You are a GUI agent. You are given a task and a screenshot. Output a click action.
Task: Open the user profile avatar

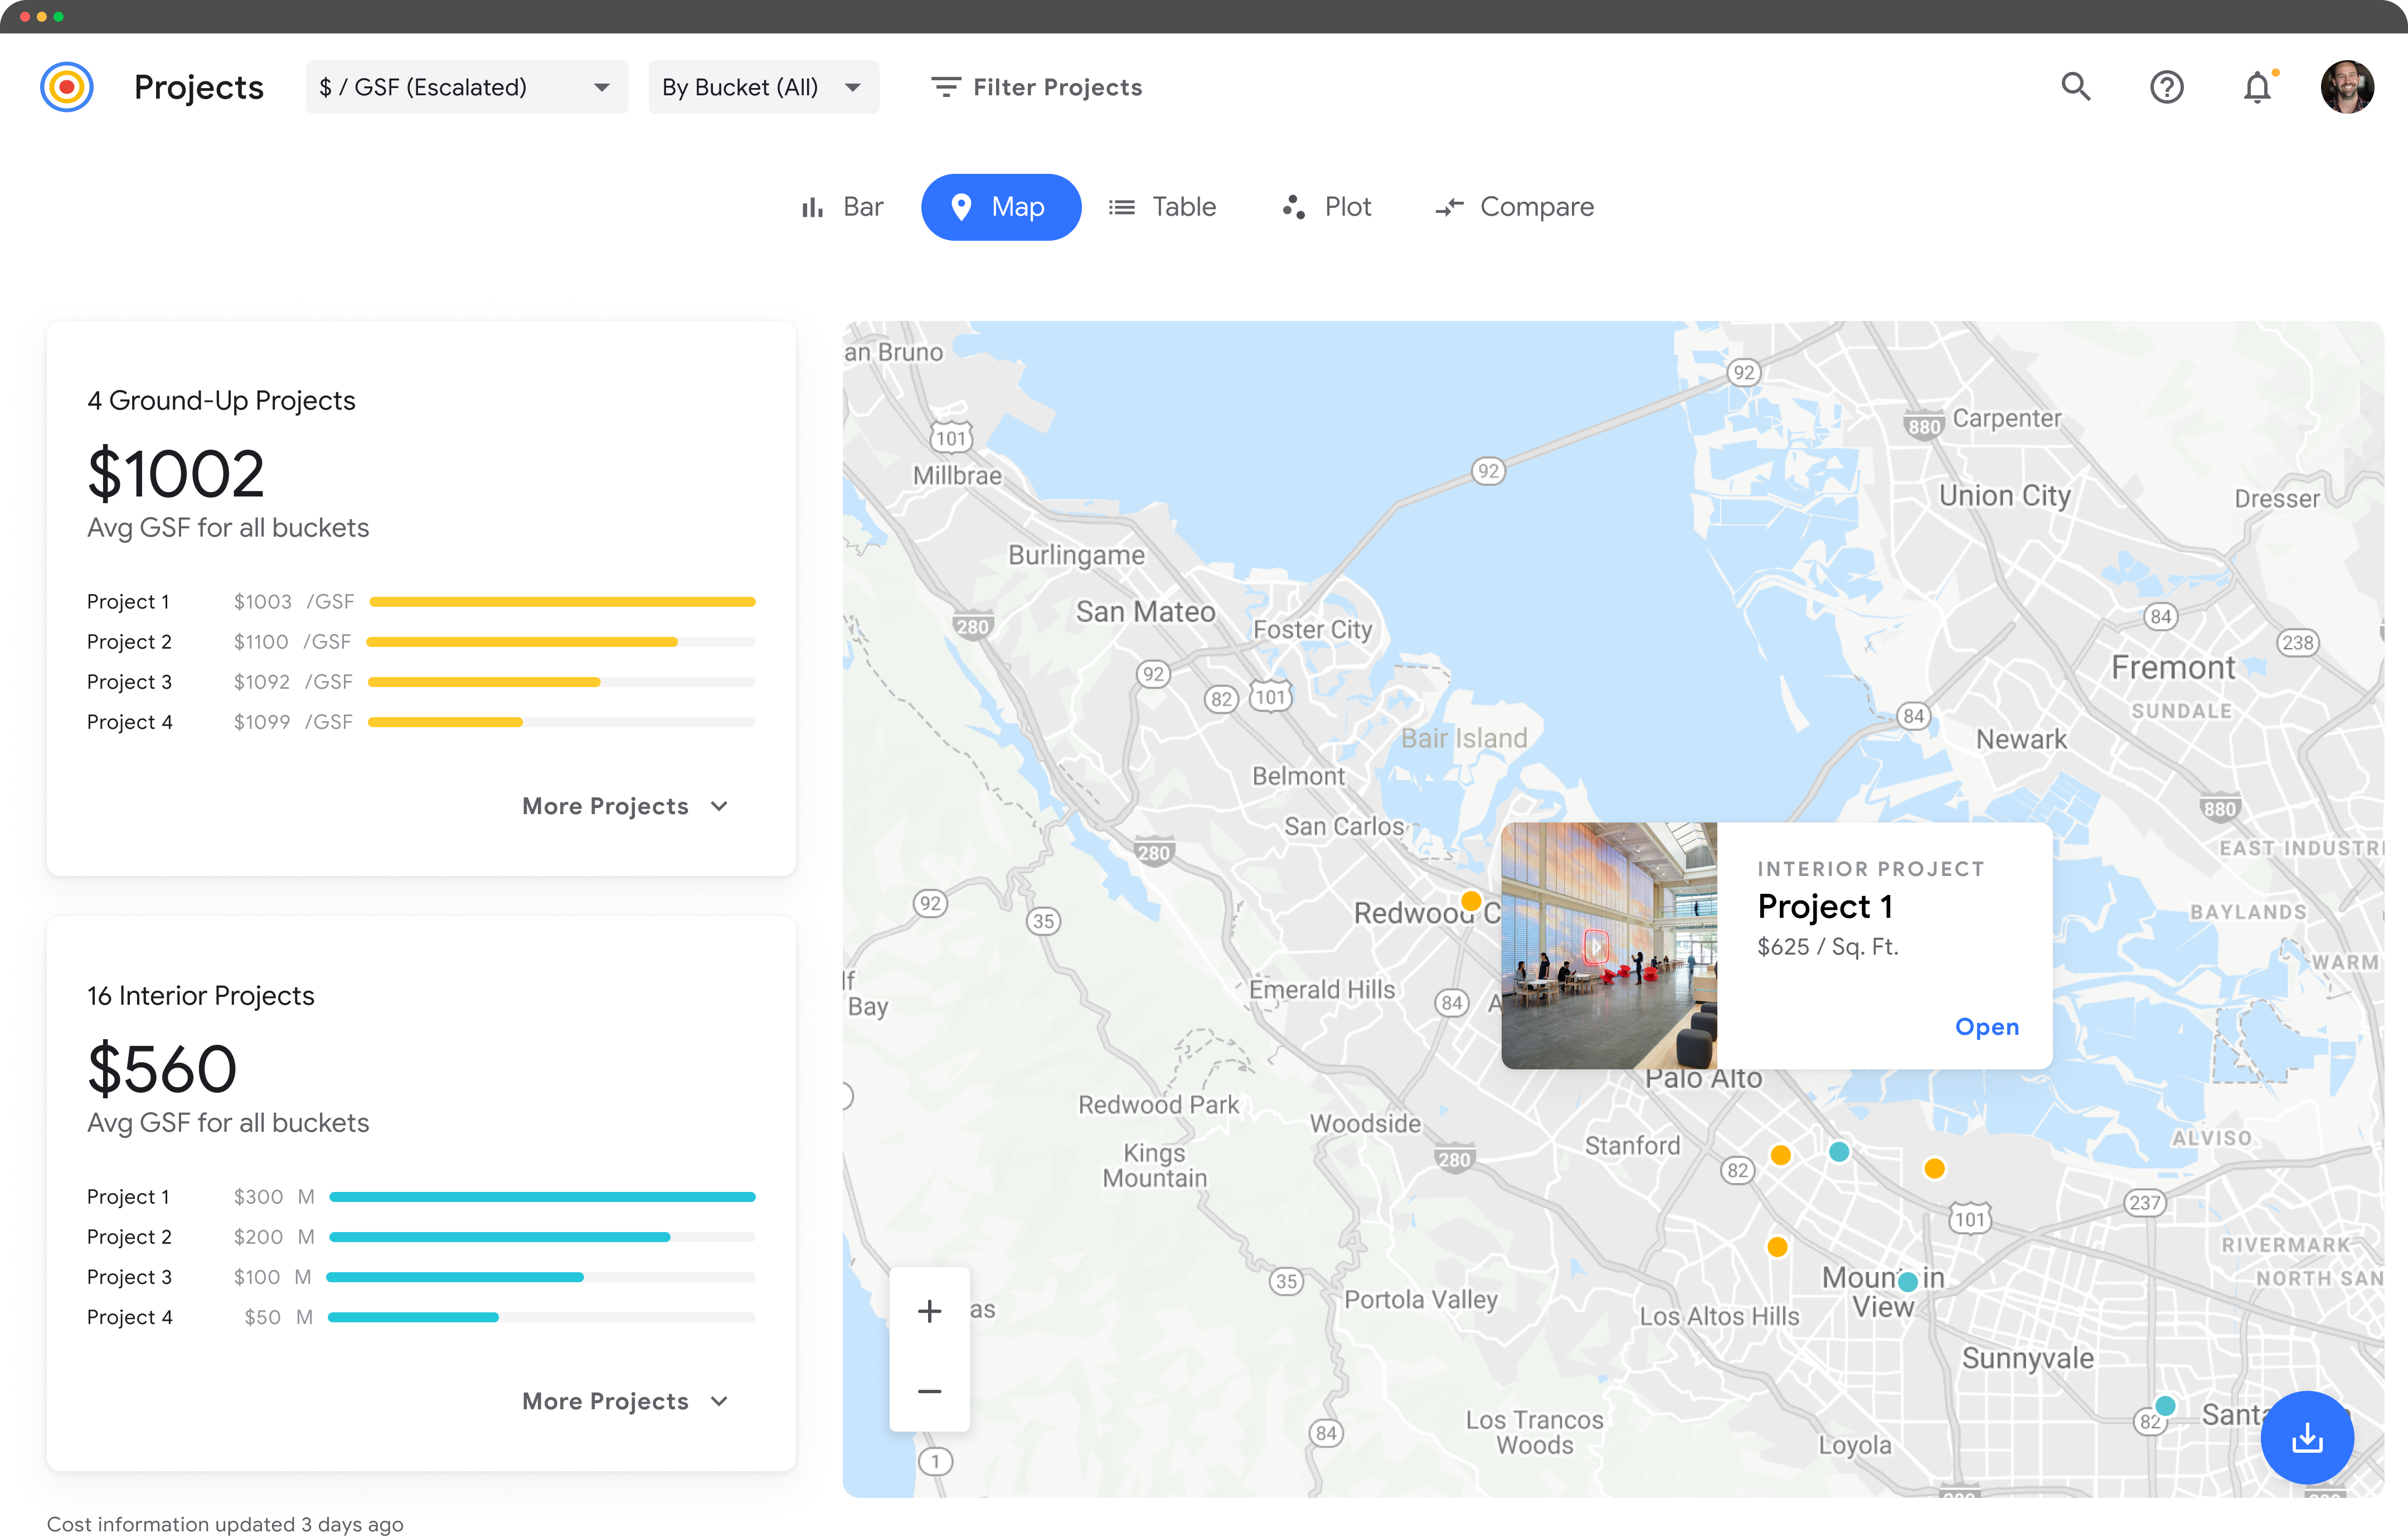pos(2346,87)
